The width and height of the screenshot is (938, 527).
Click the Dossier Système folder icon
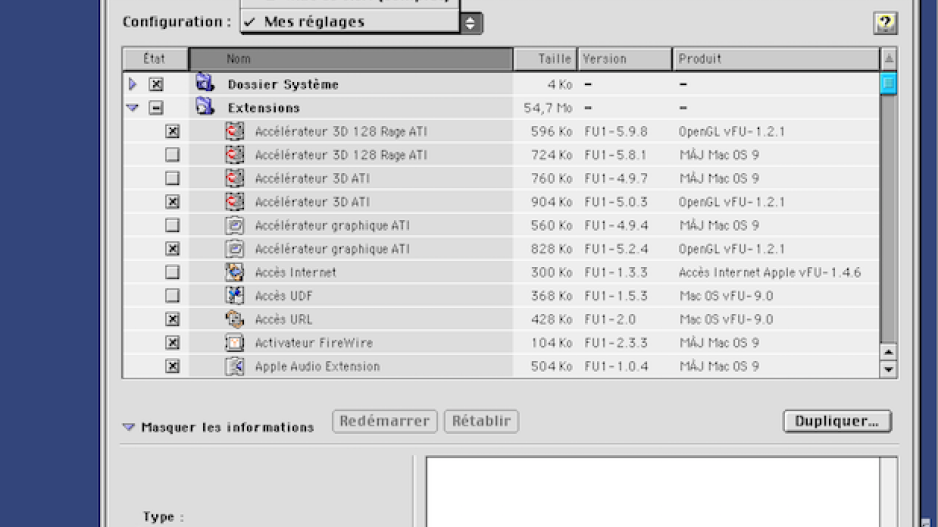point(205,83)
